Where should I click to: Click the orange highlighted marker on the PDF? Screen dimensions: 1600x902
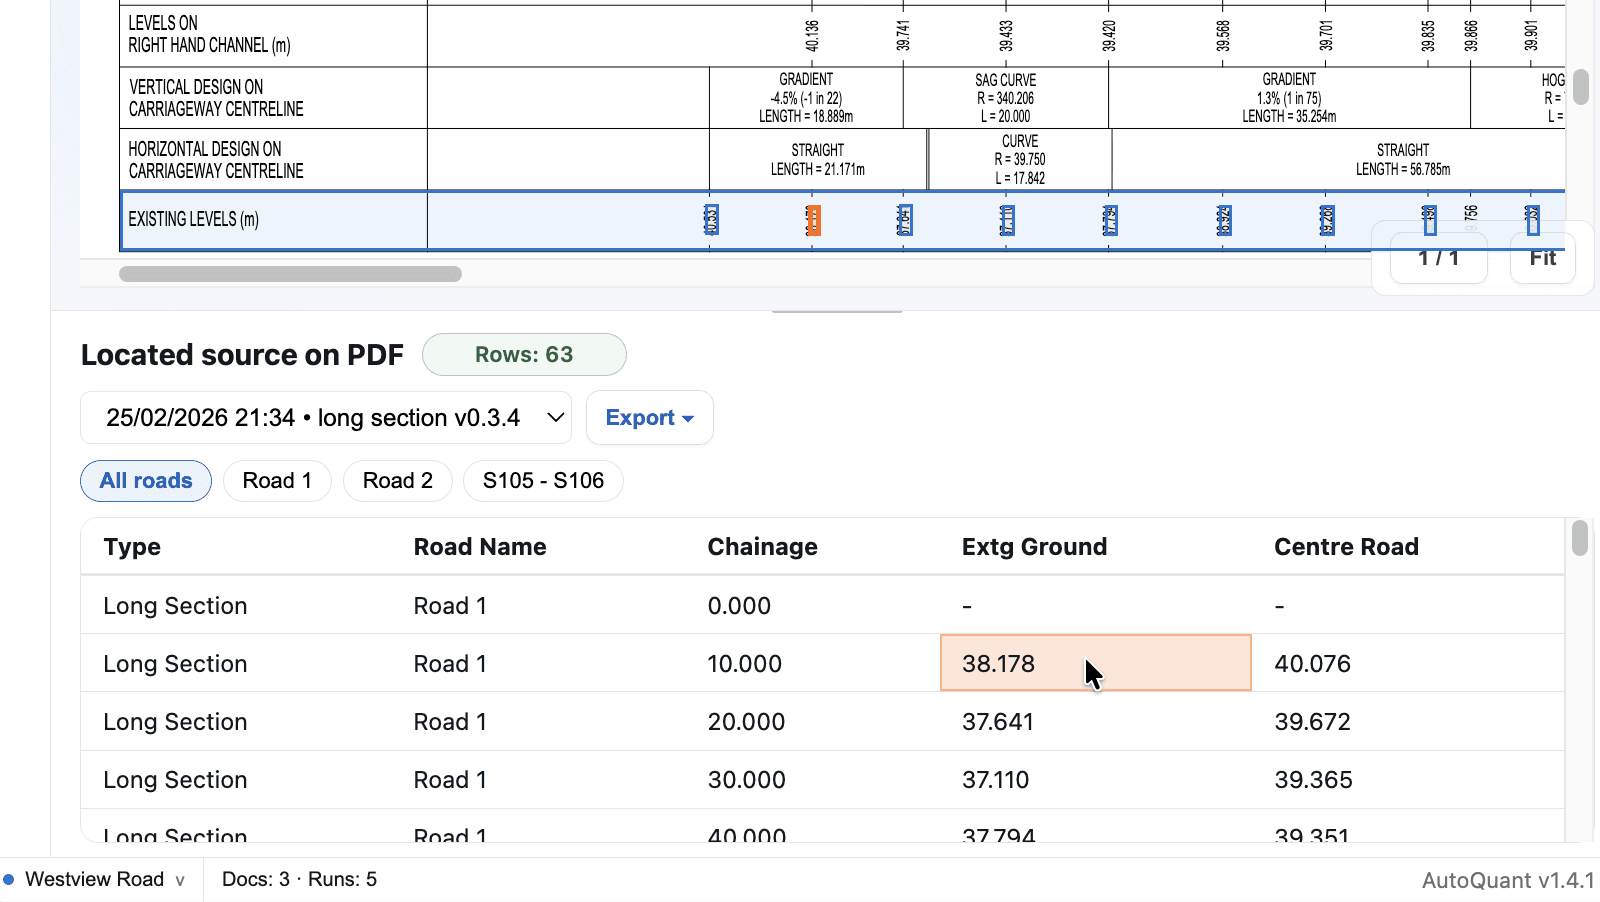[813, 220]
